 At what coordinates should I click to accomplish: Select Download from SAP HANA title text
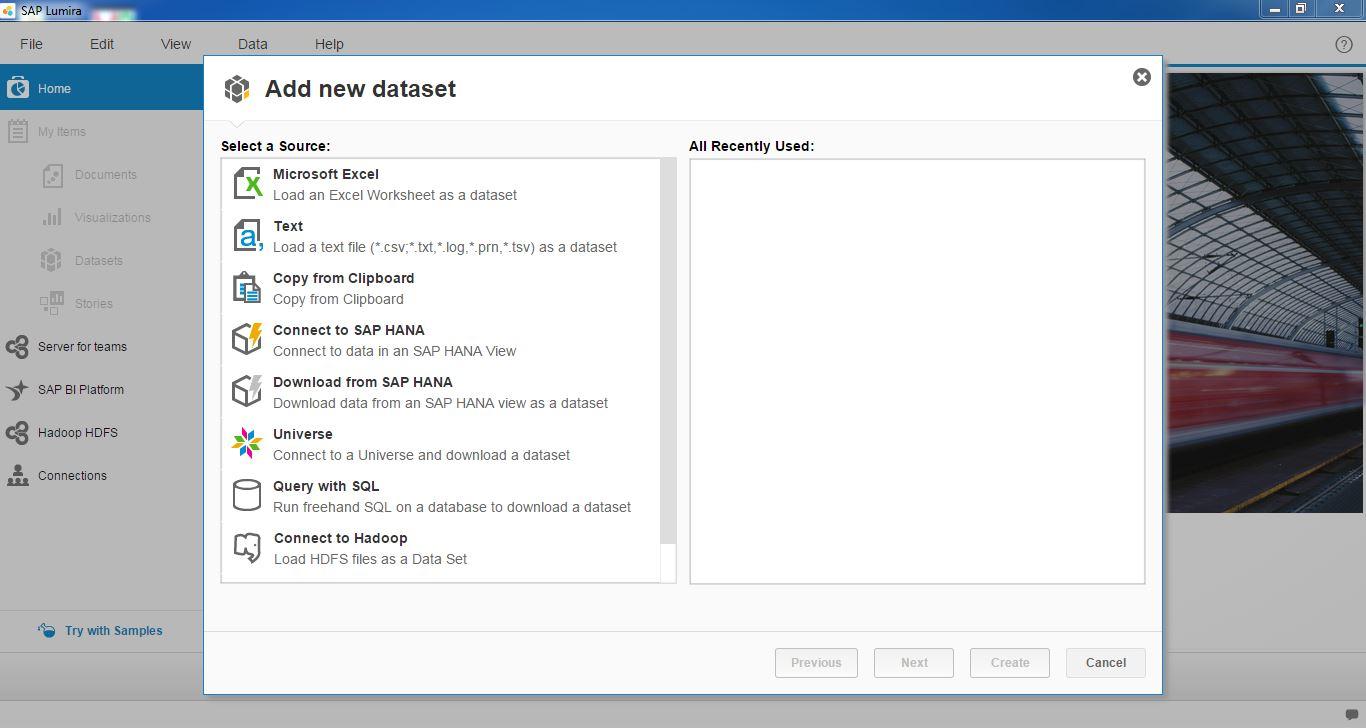point(363,382)
